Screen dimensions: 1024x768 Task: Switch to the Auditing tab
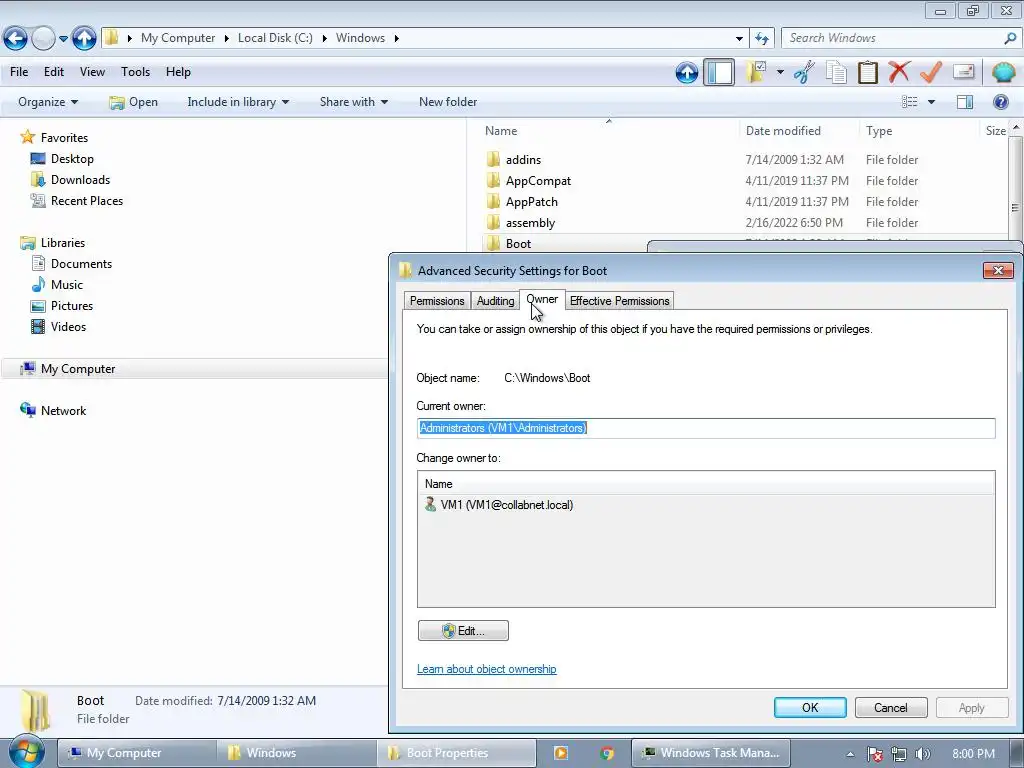[x=495, y=301]
